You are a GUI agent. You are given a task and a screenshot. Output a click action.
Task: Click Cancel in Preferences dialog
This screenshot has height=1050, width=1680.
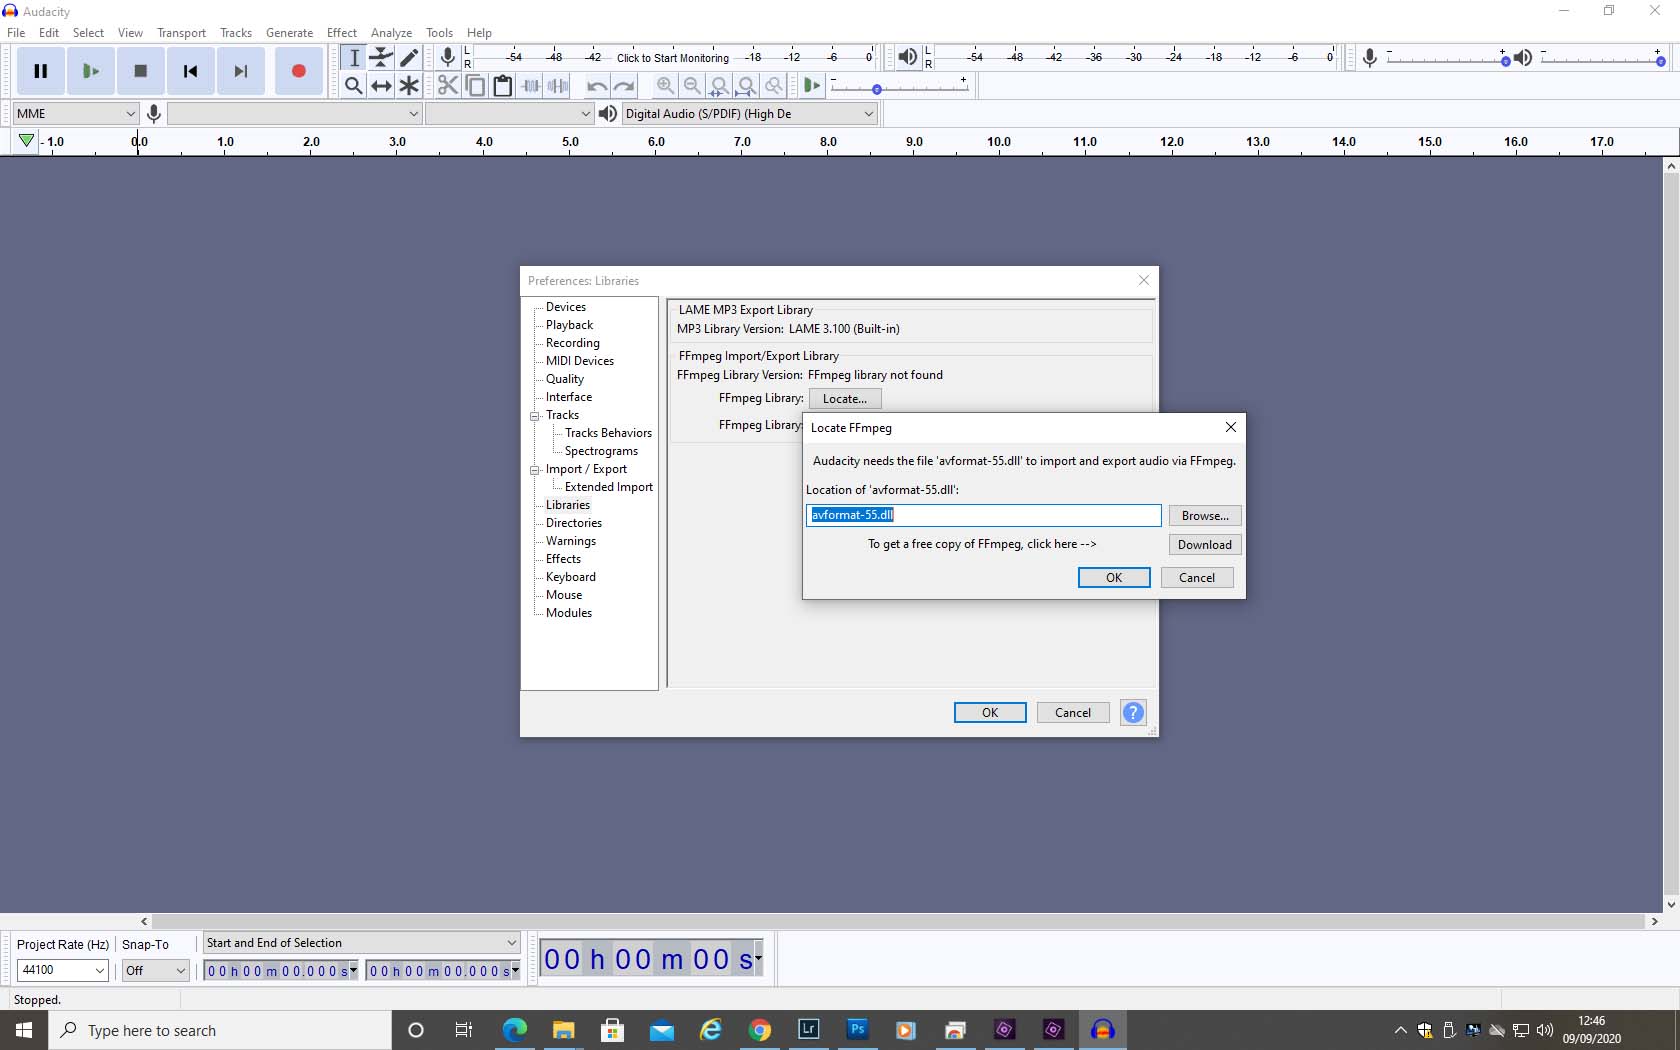[x=1073, y=713]
